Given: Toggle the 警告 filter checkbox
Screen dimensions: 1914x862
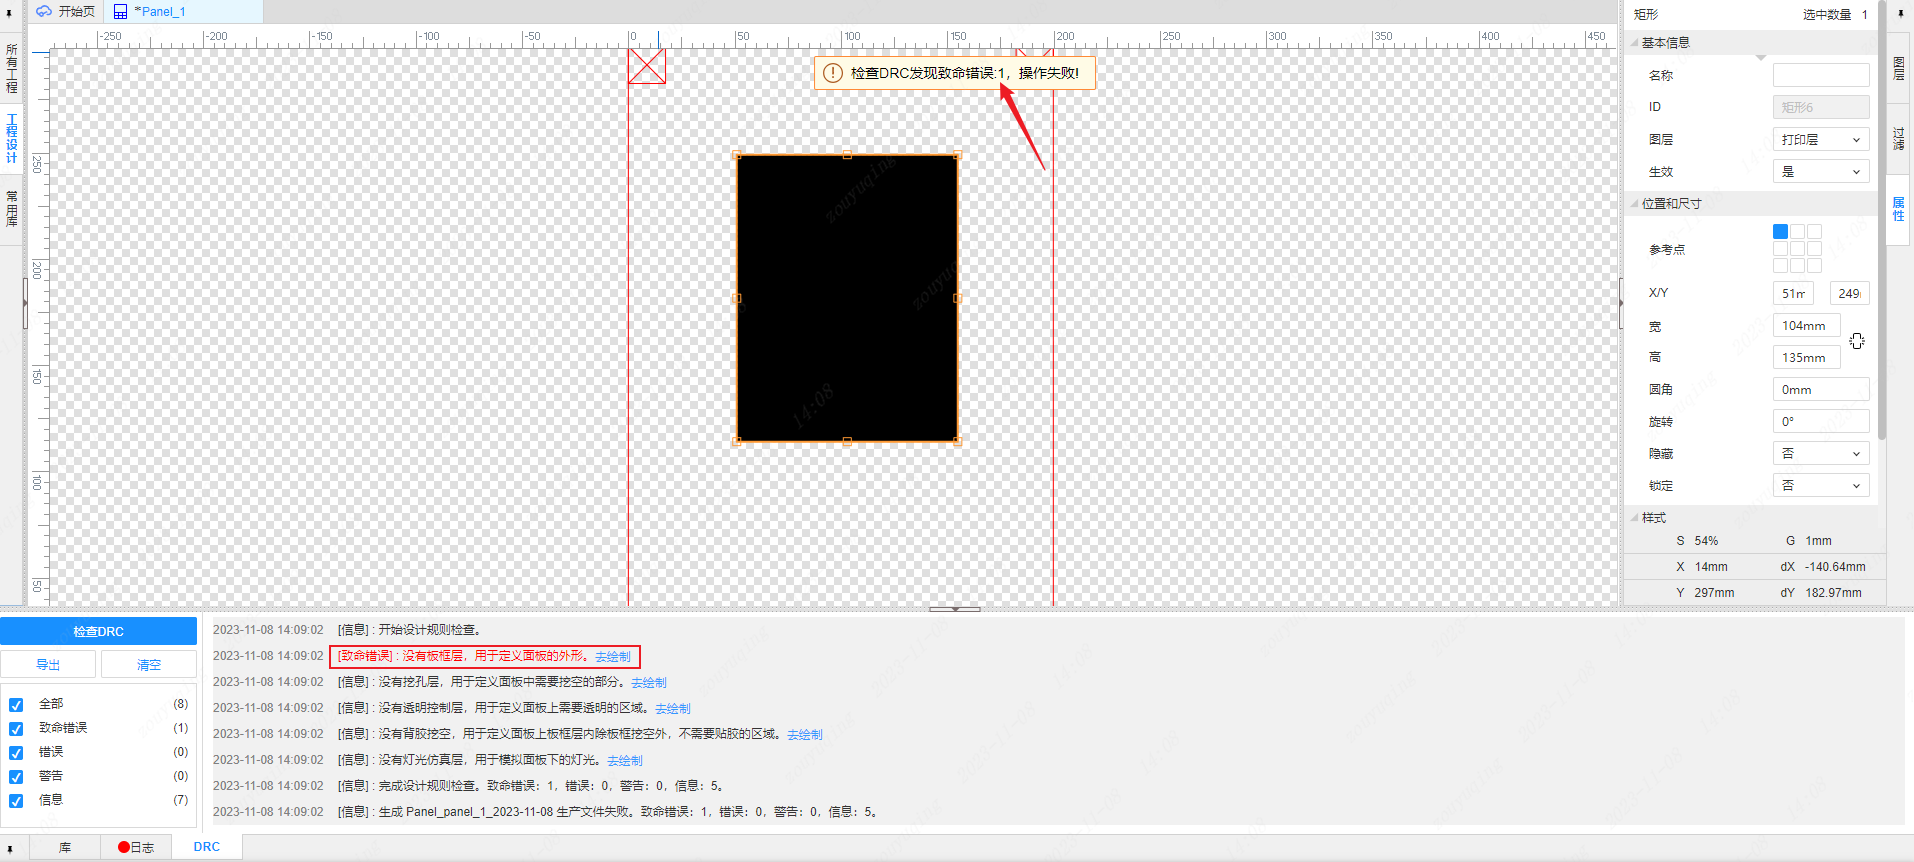Looking at the screenshot, I should pyautogui.click(x=16, y=777).
